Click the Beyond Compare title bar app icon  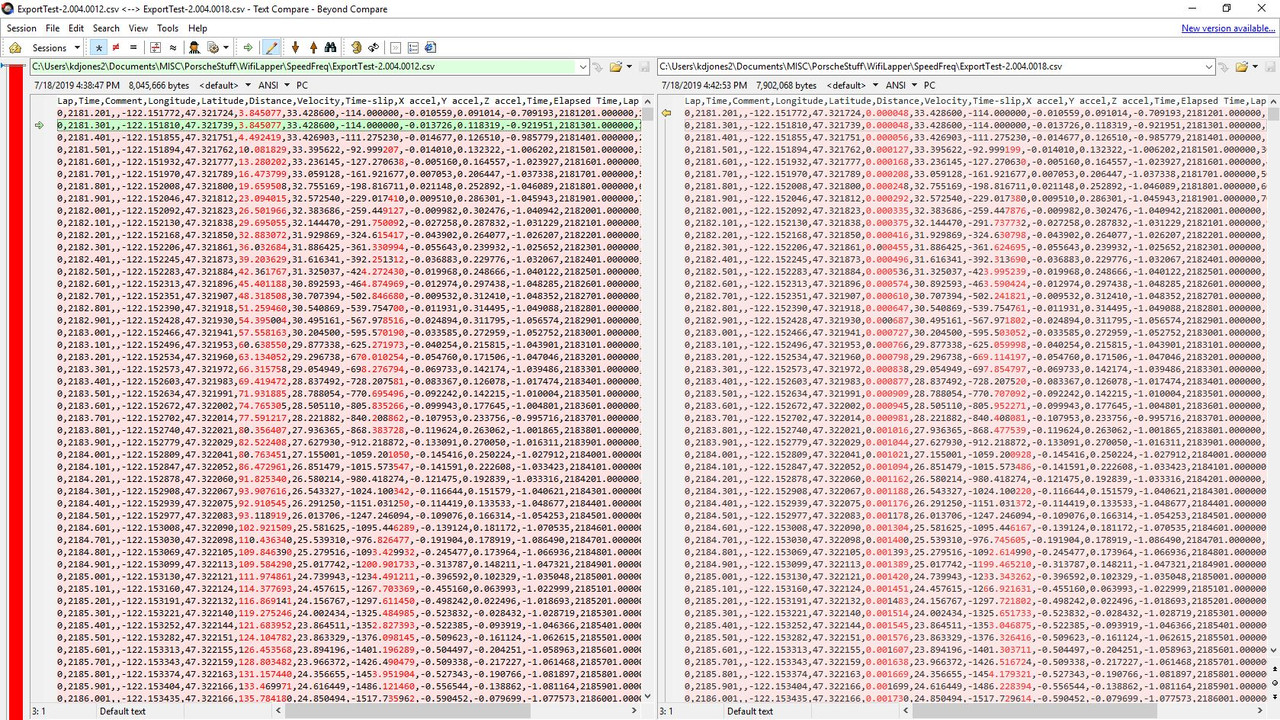[9, 8]
